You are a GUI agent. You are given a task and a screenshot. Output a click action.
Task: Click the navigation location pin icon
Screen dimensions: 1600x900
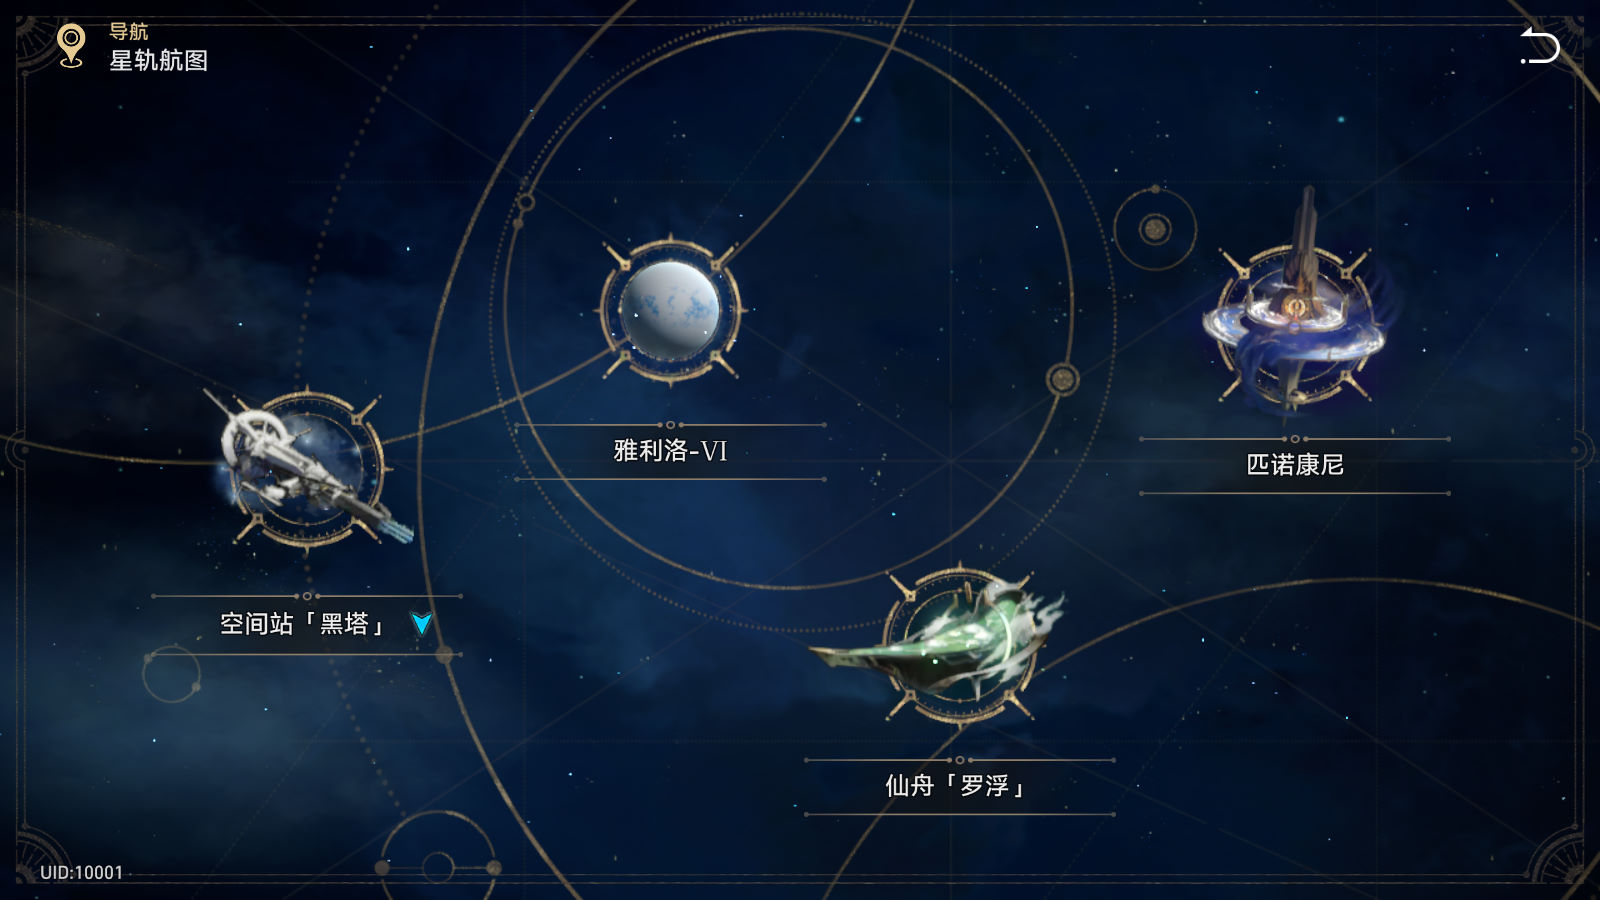[70, 46]
